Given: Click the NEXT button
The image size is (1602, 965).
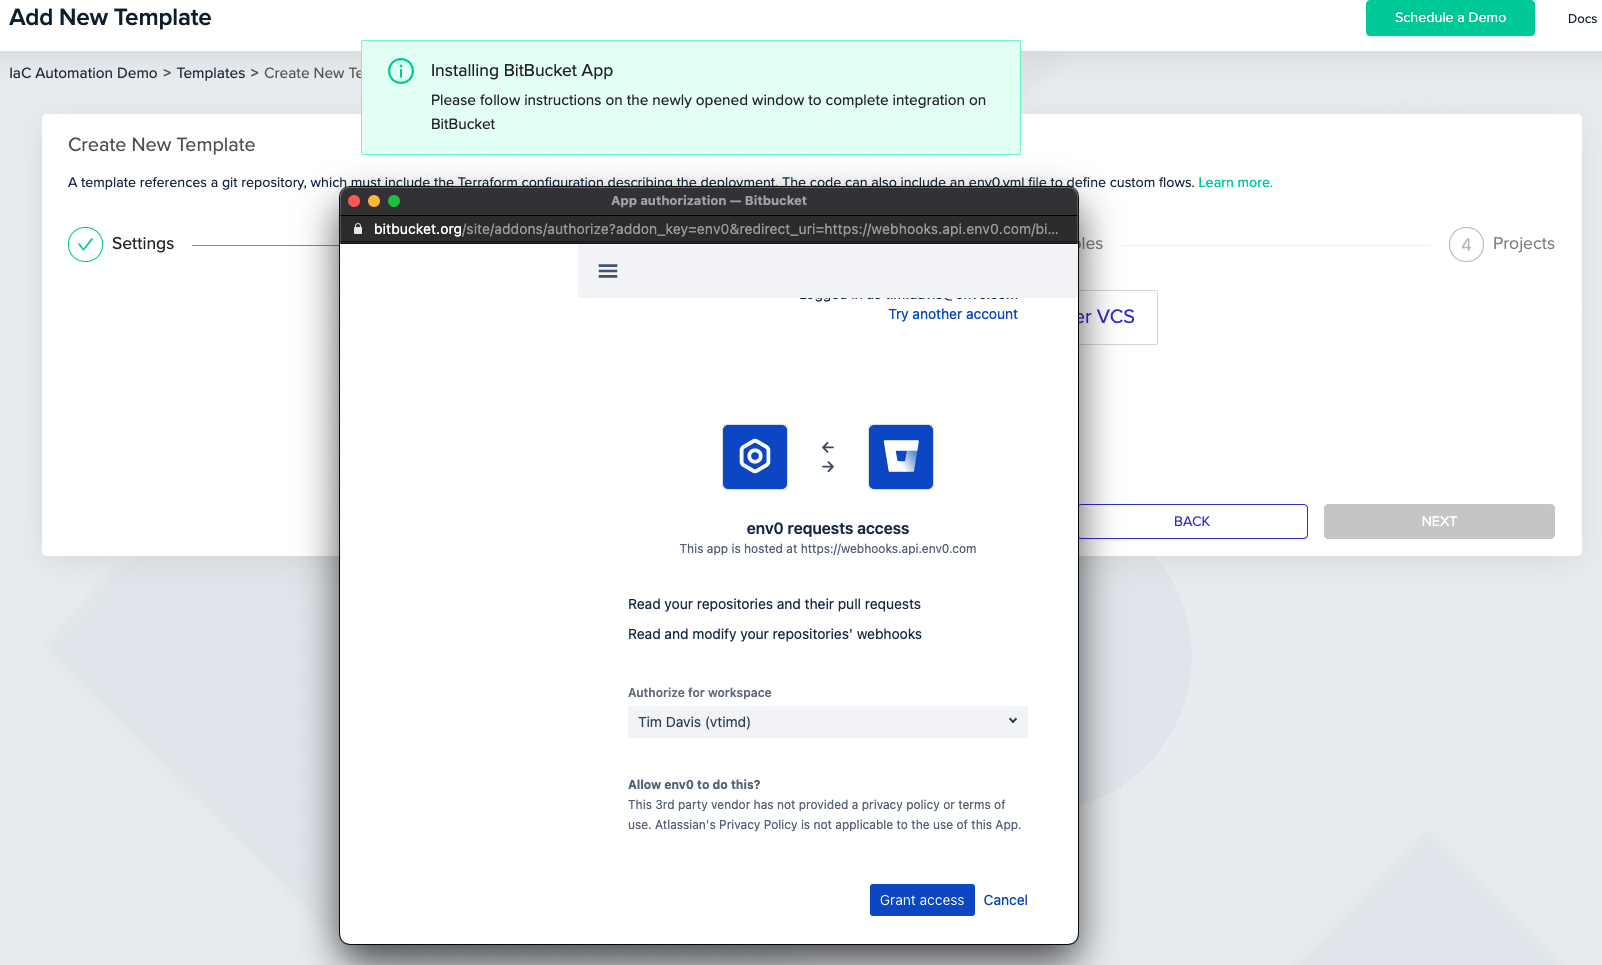Looking at the screenshot, I should pyautogui.click(x=1439, y=521).
